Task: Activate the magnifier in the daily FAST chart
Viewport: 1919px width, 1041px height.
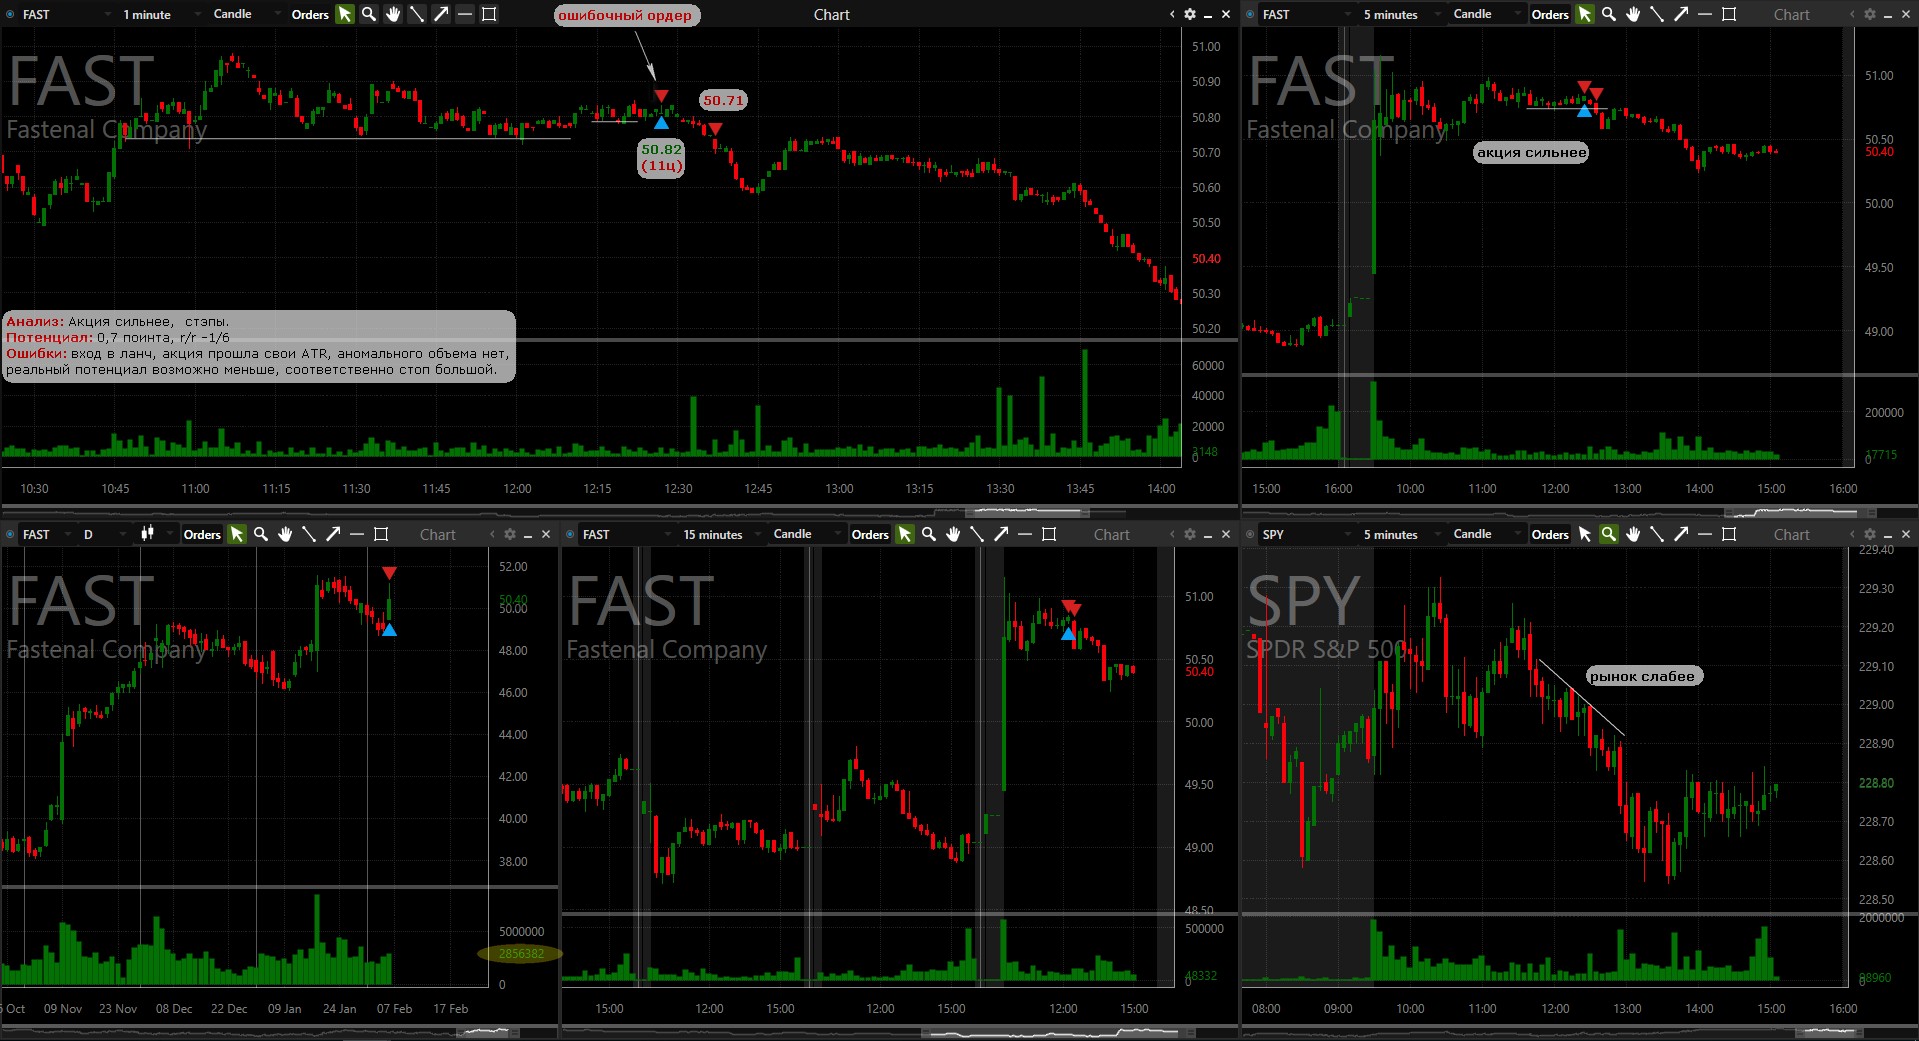Action: pyautogui.click(x=261, y=534)
